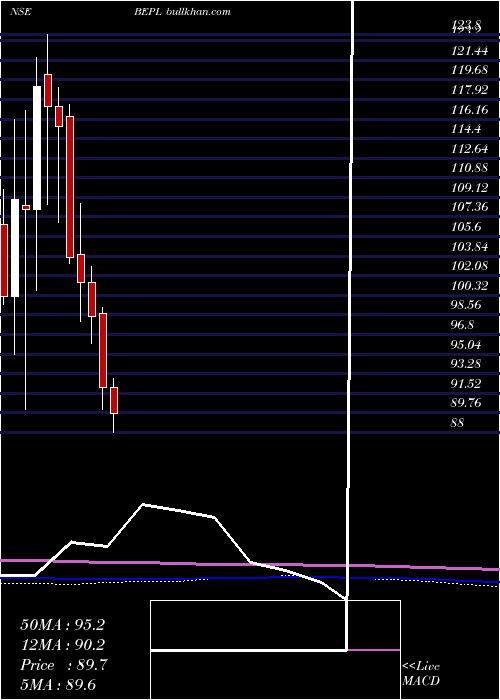Select the 100.32 price axis label
This screenshot has height=700, width=500.
[x=469, y=286]
